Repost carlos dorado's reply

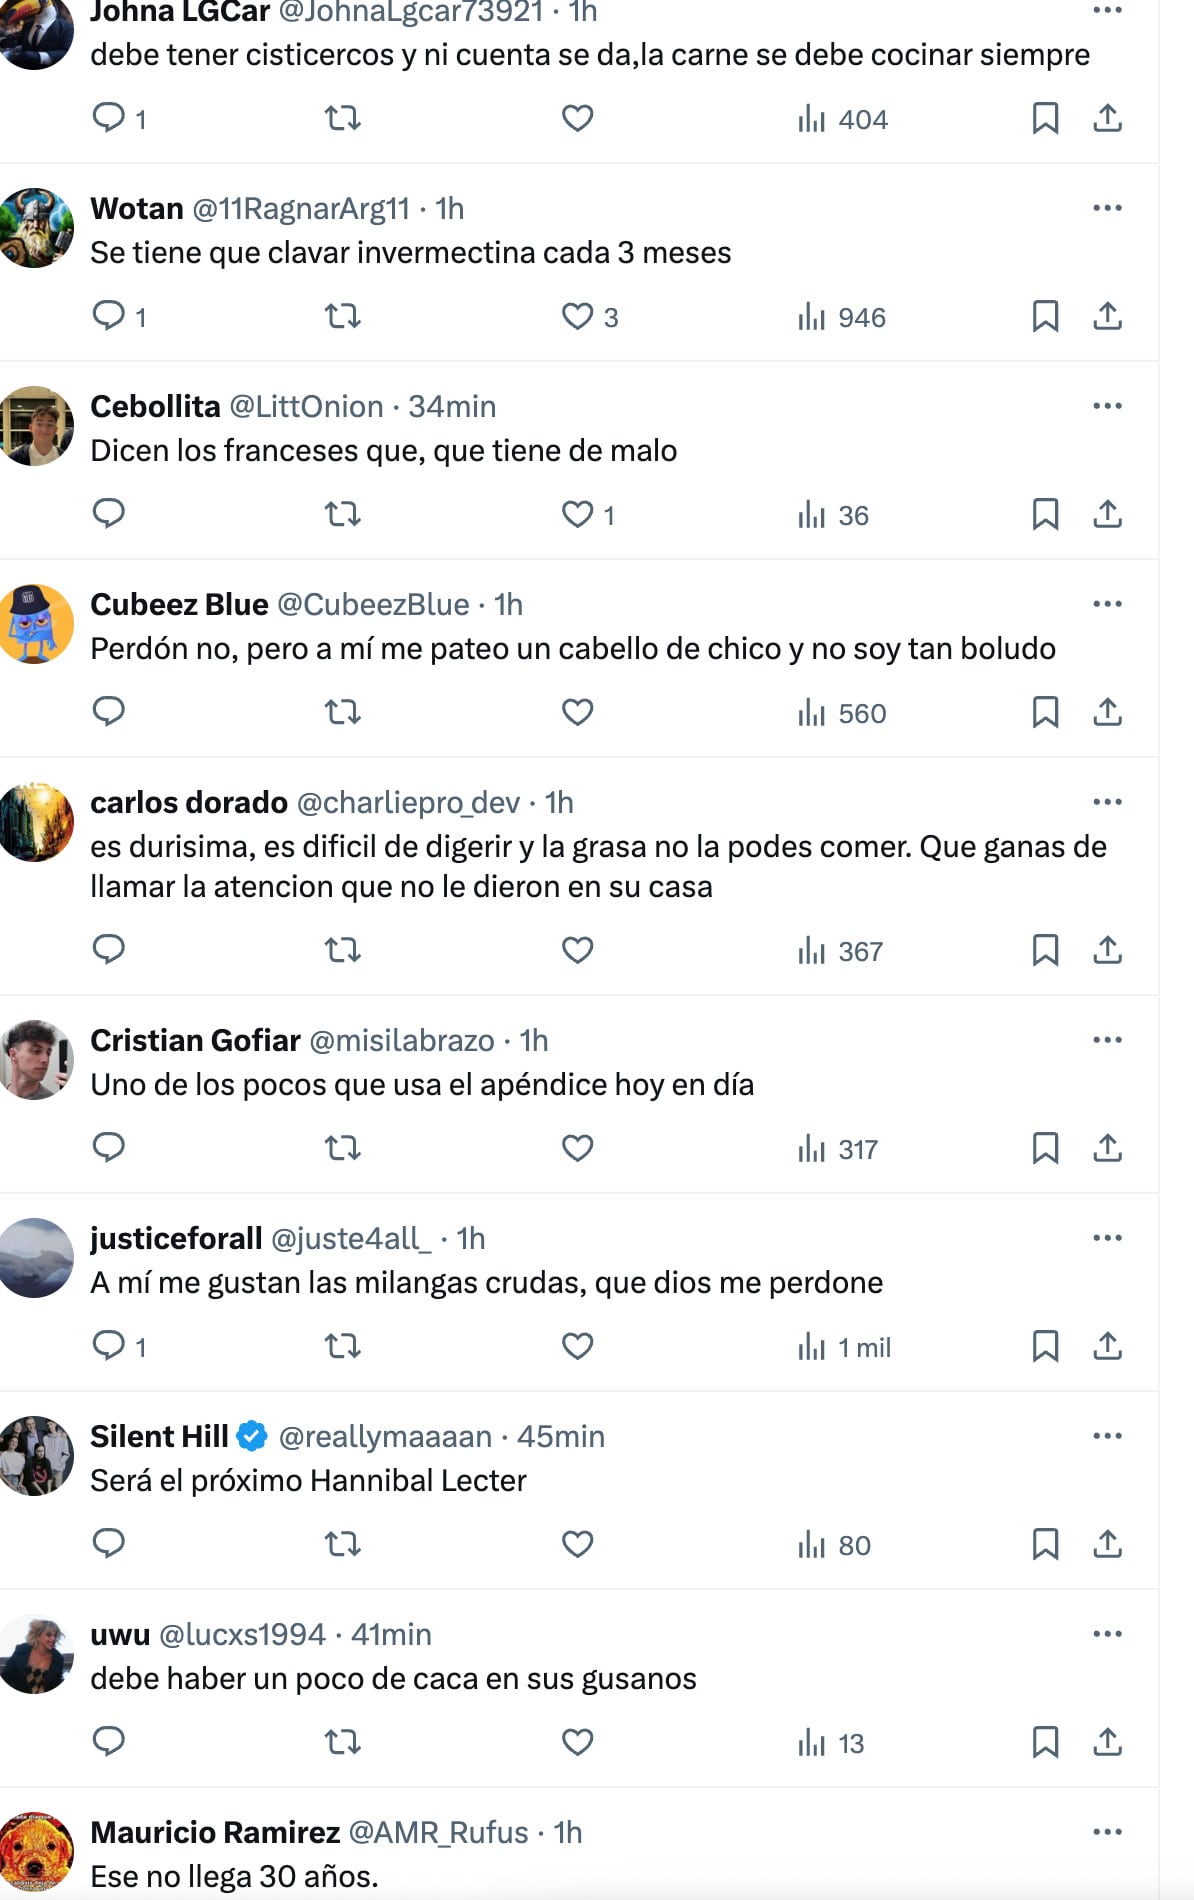click(x=343, y=950)
